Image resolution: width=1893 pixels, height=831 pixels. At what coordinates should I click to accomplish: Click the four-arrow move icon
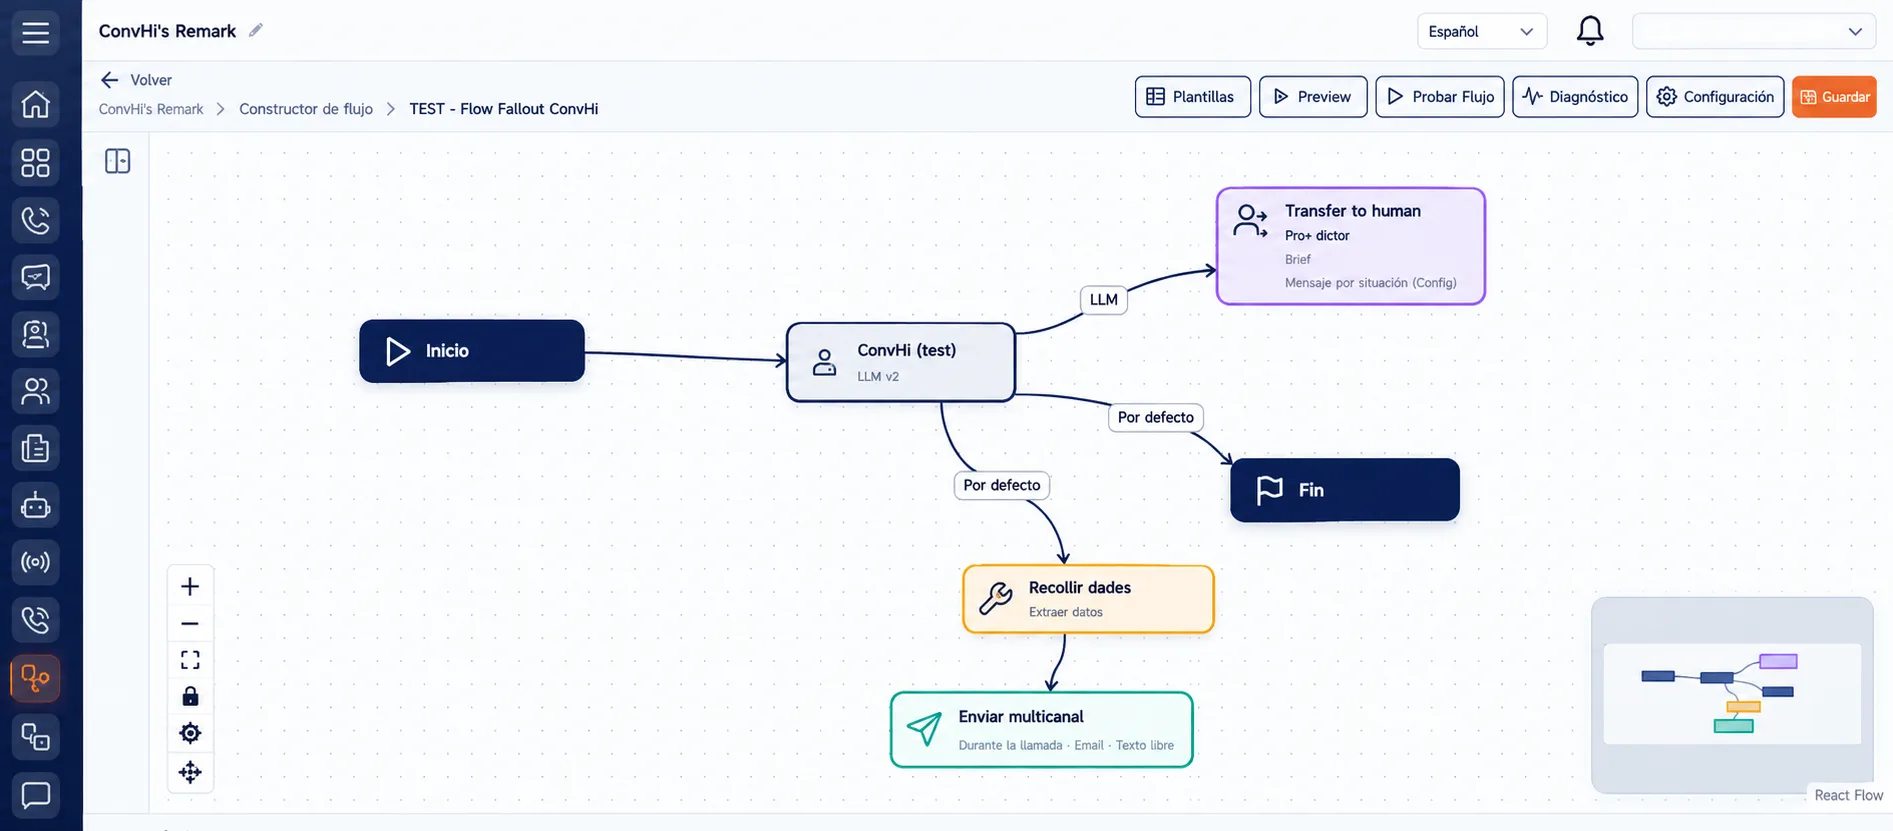[190, 772]
